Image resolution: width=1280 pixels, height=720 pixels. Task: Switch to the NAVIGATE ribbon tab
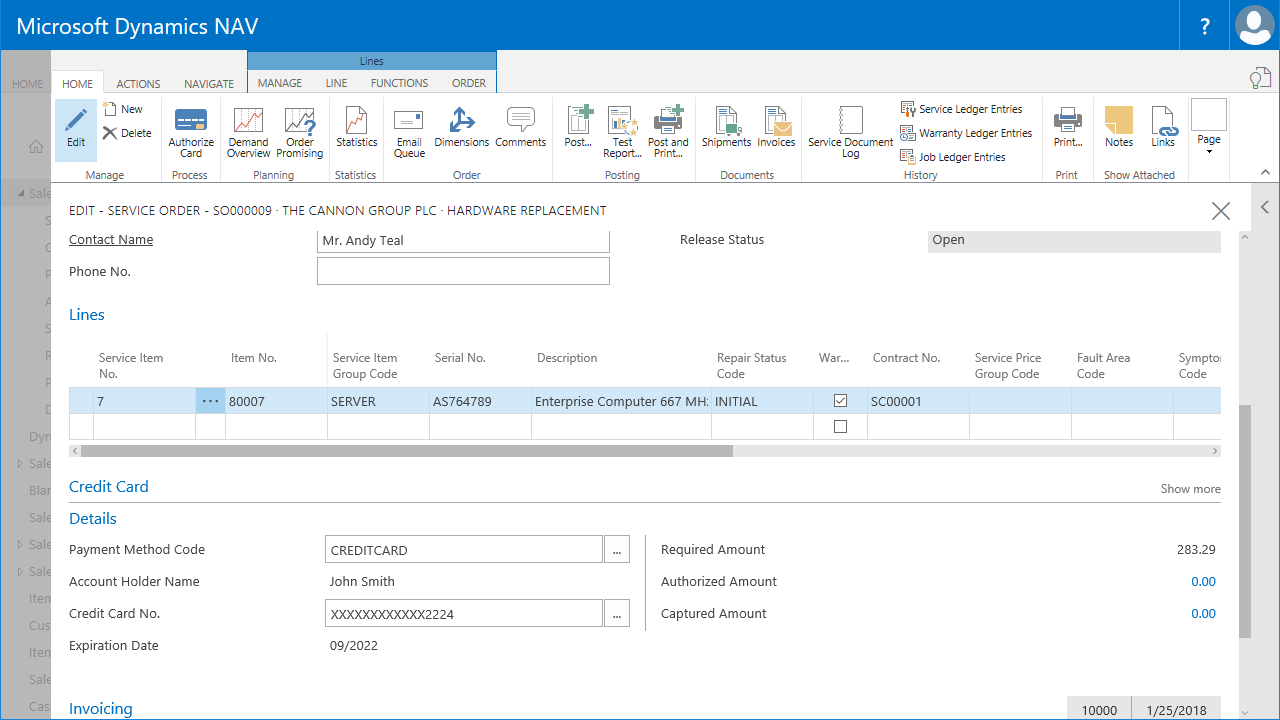point(209,84)
